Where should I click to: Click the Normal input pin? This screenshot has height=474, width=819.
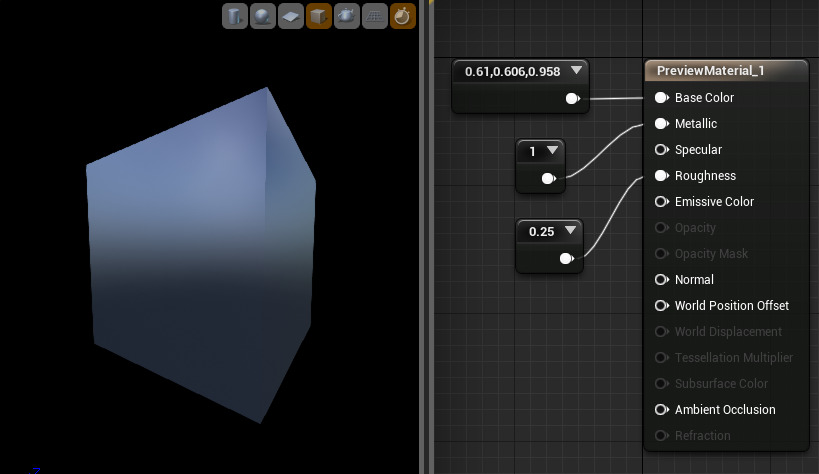662,280
